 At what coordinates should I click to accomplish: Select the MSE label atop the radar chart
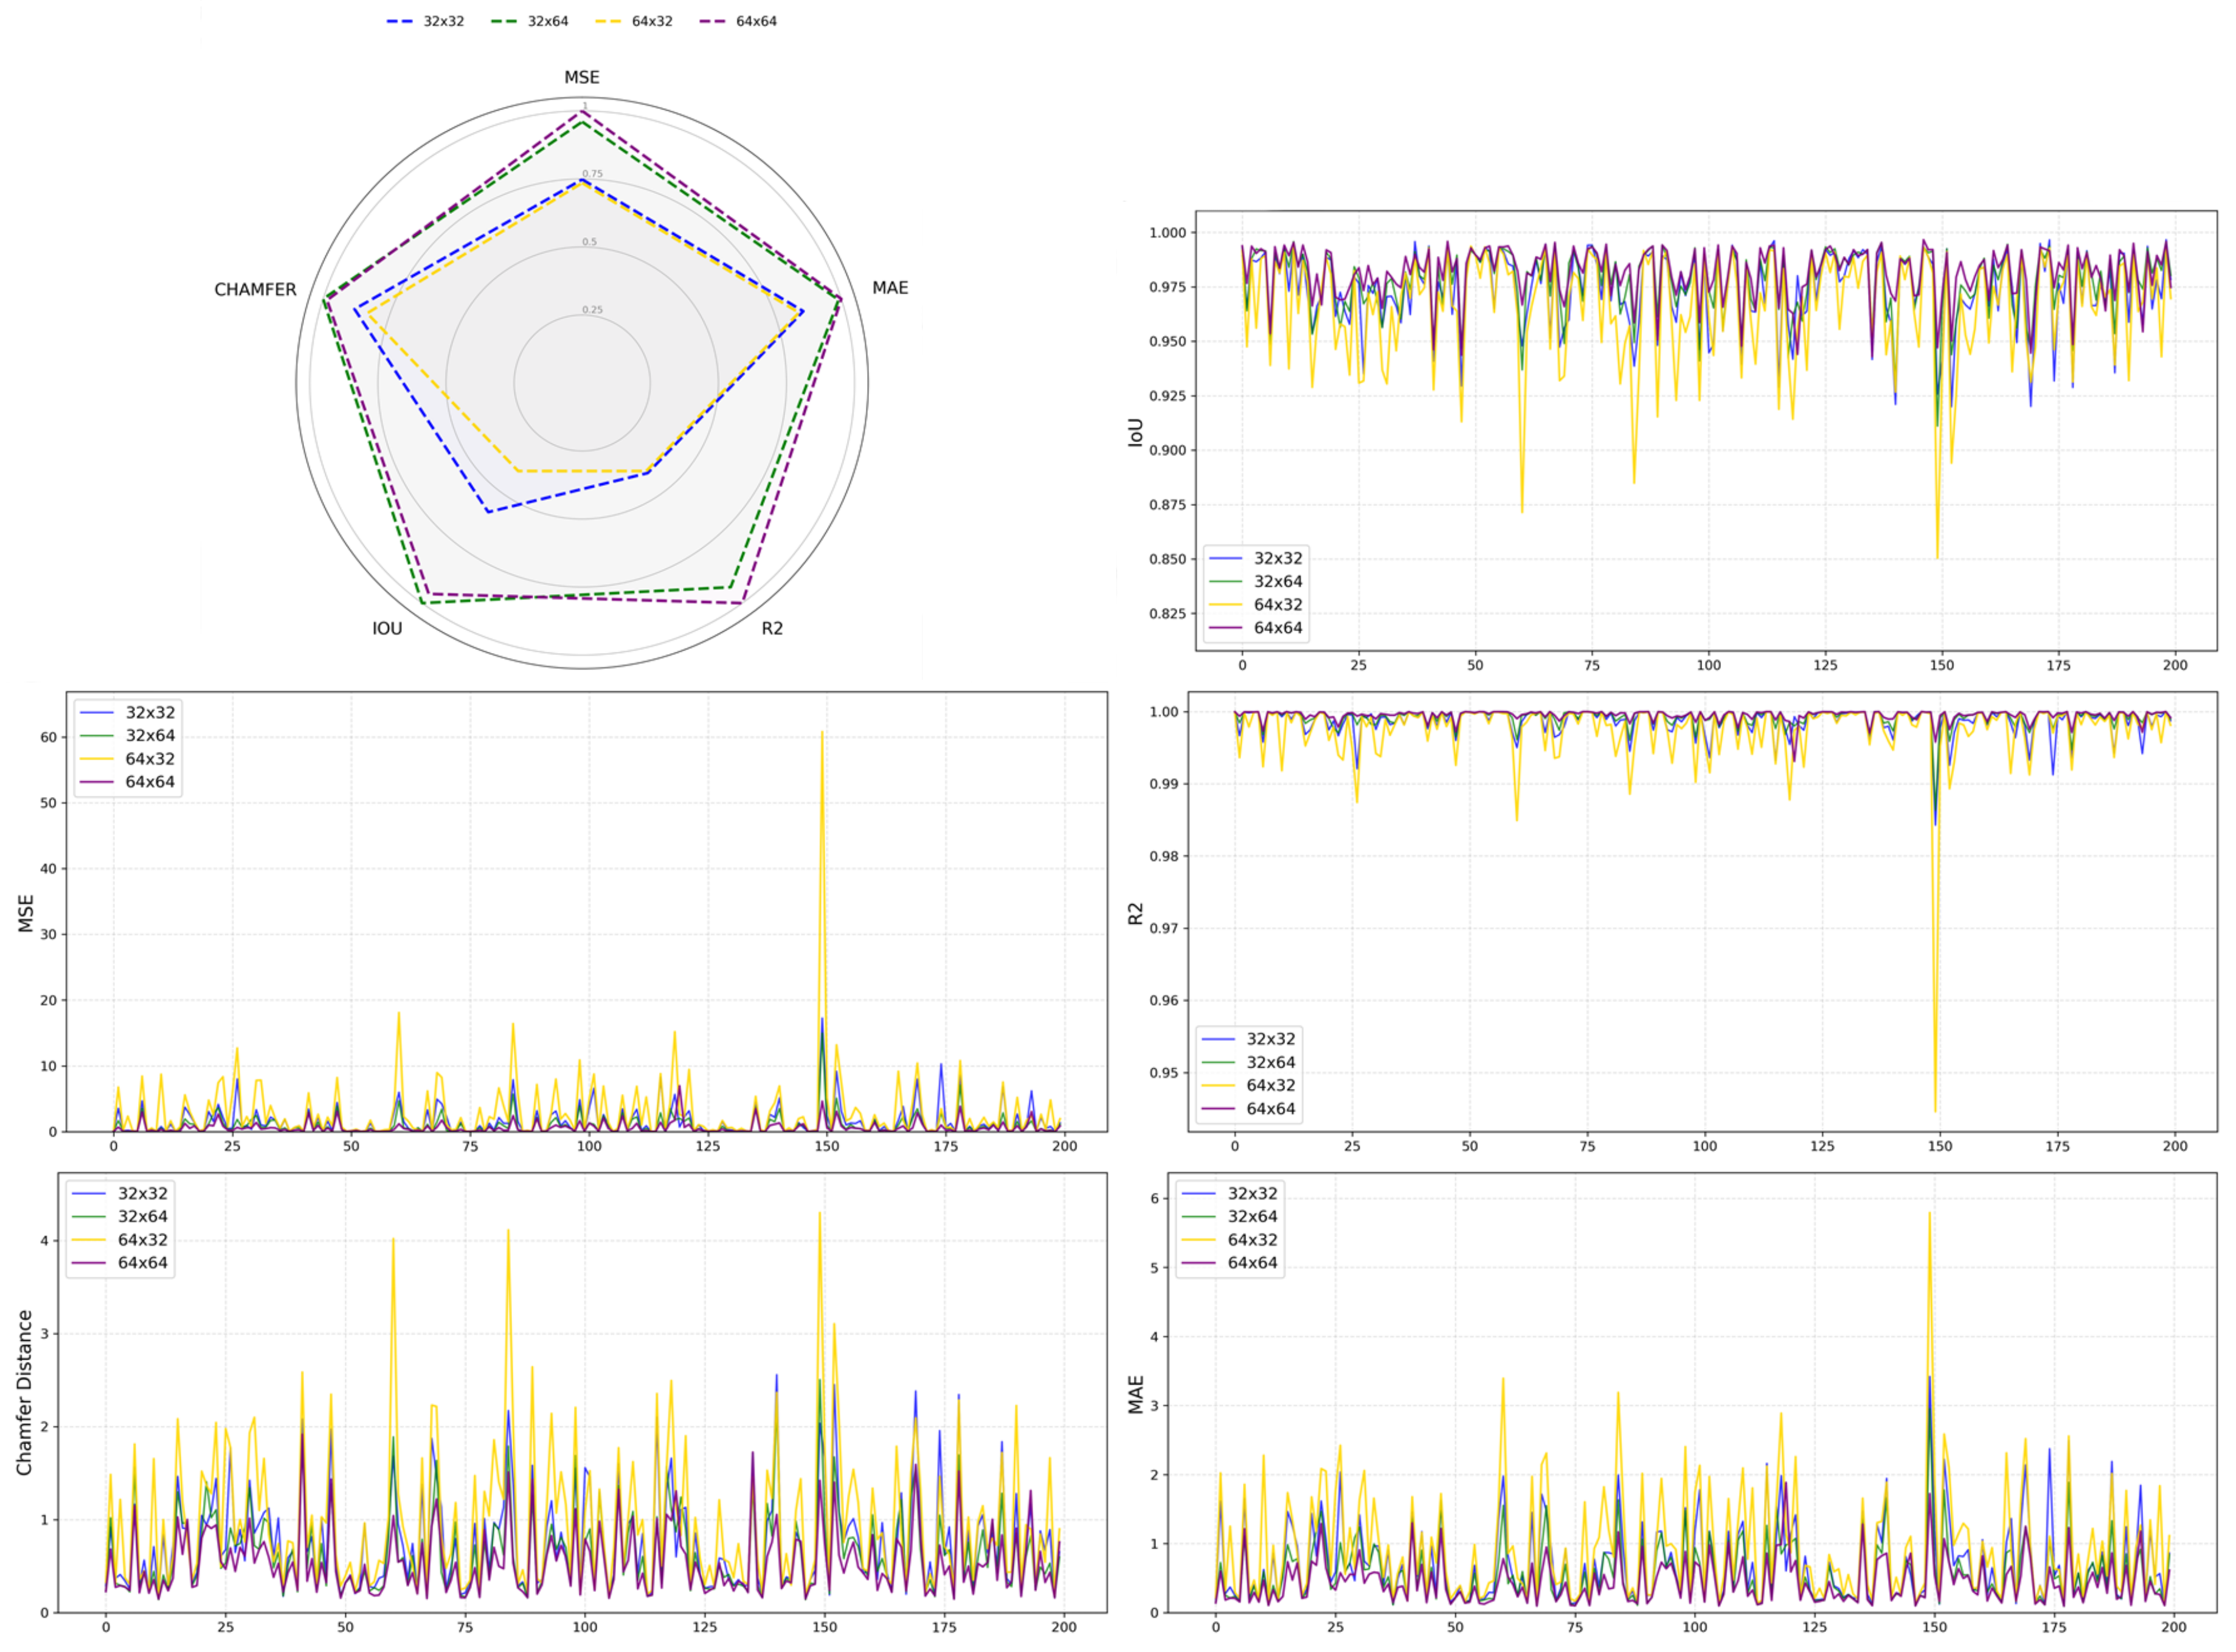[x=582, y=77]
